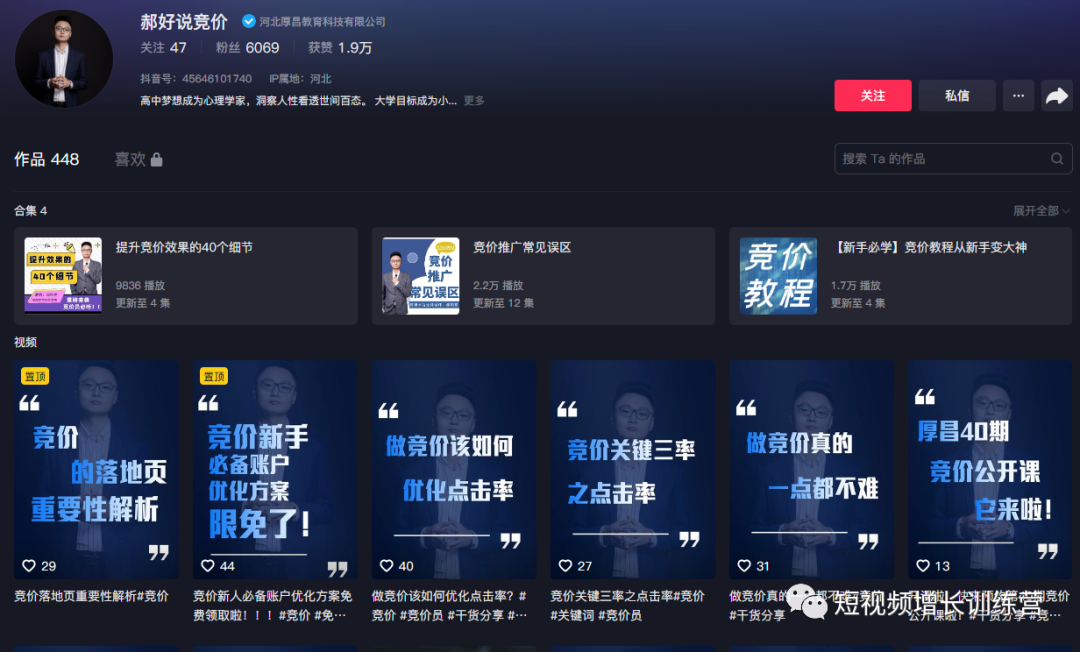Screen dimensions: 1080x652
Task: Click caption 做竞价该如何优化点击率？
Action: (x=450, y=605)
